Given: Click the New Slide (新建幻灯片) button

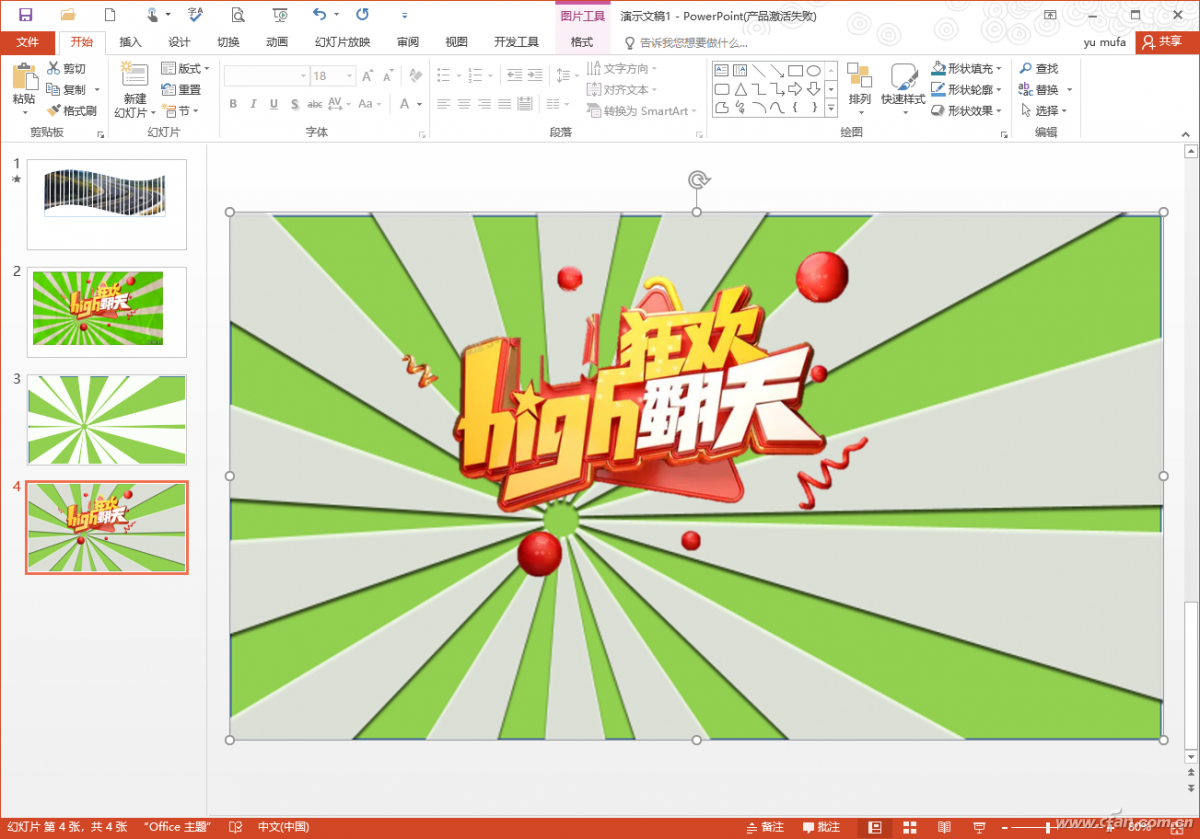Looking at the screenshot, I should pyautogui.click(x=135, y=89).
